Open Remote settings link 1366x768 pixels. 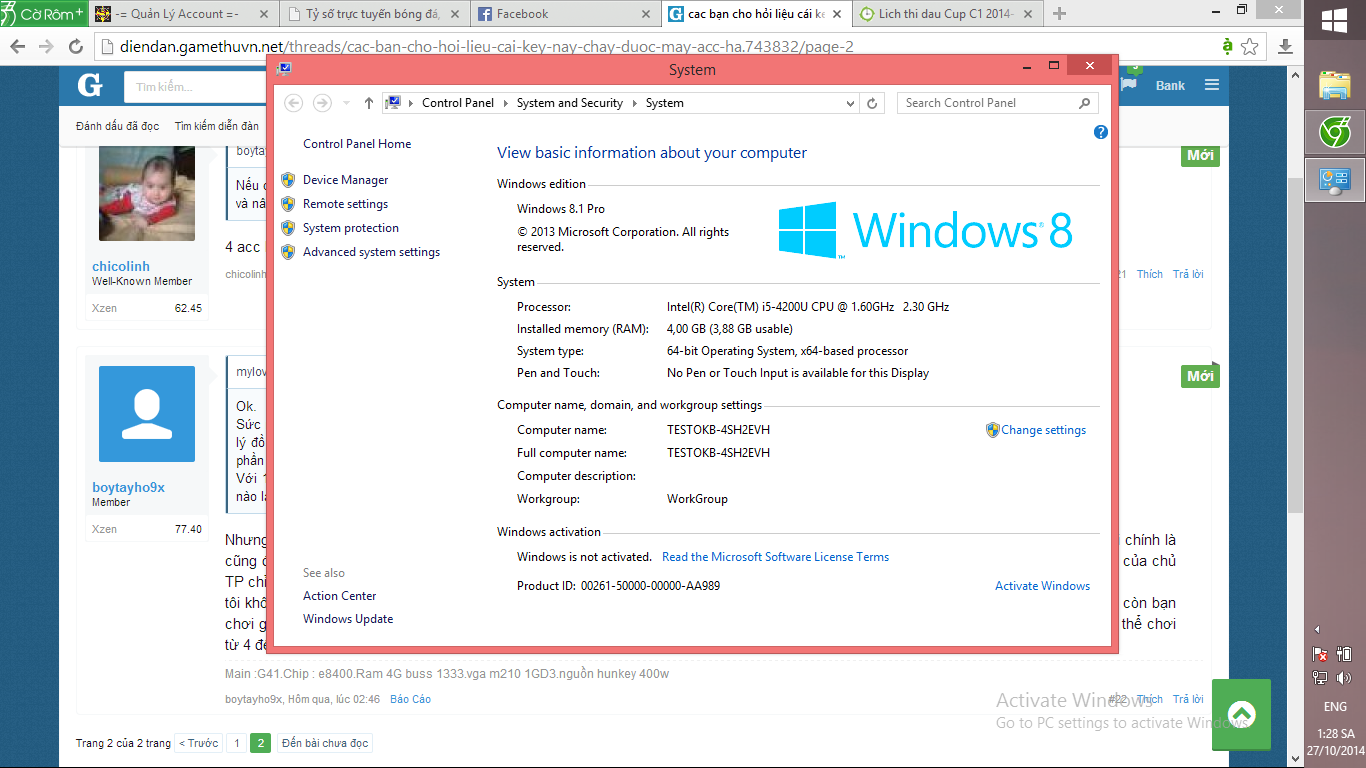(x=345, y=204)
